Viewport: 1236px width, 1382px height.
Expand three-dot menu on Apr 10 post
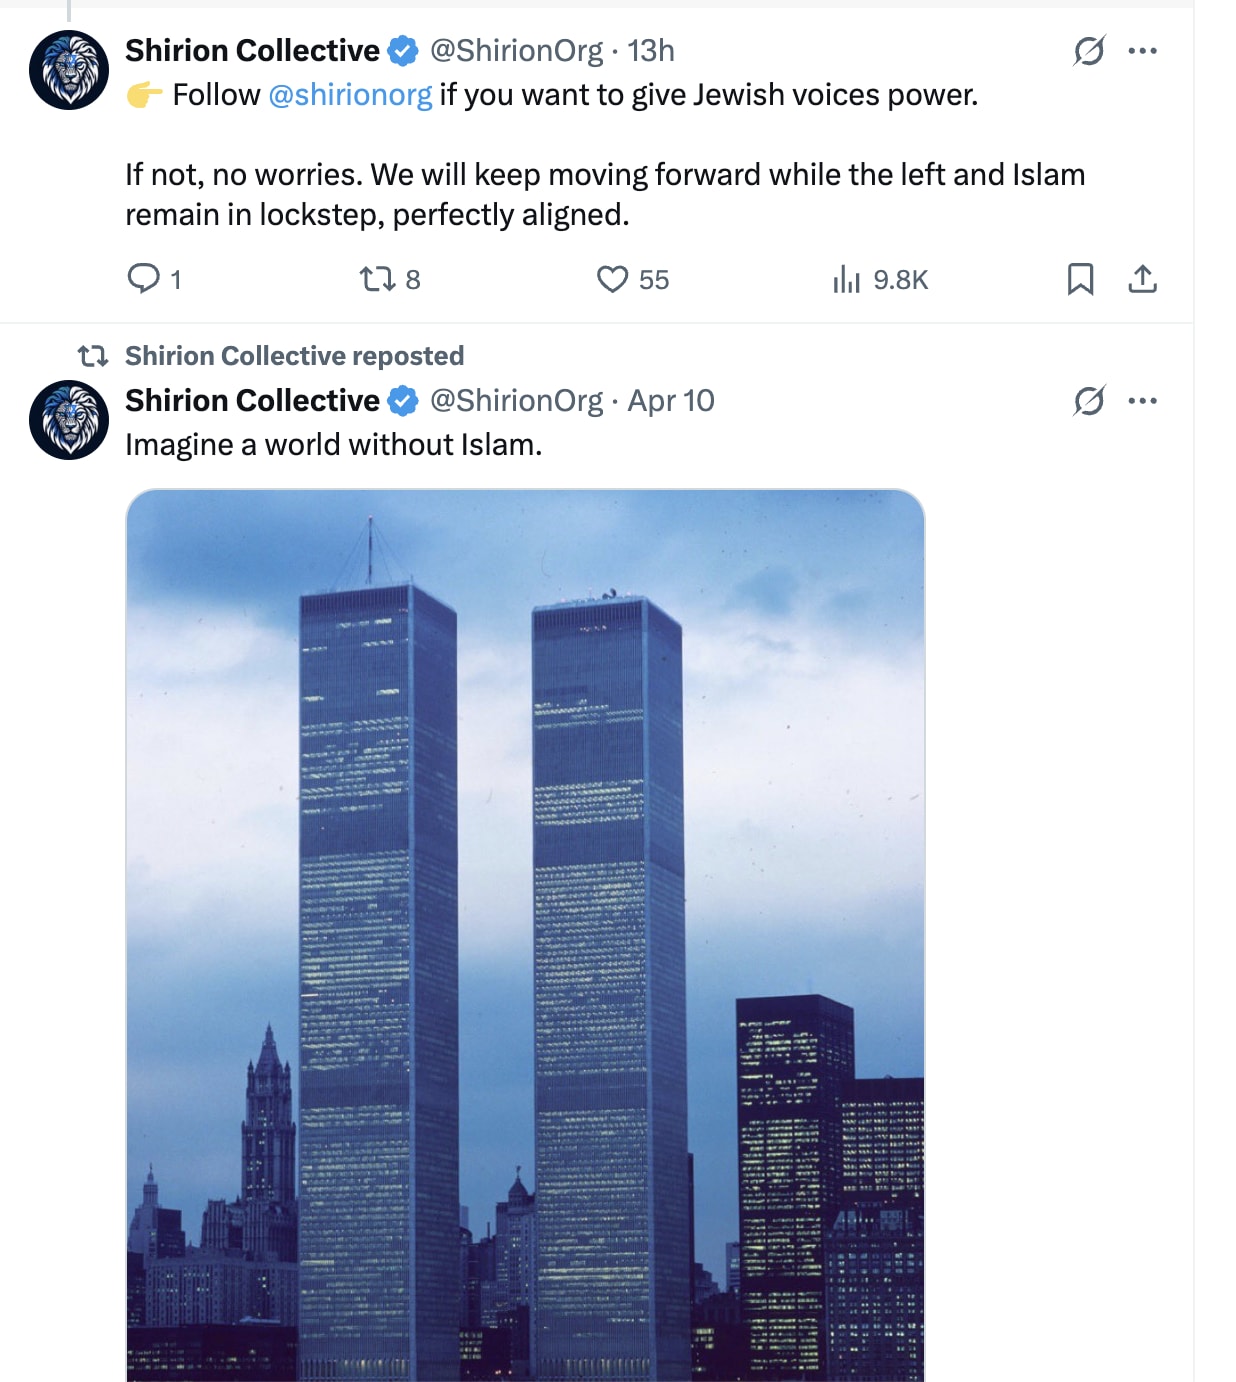point(1142,400)
